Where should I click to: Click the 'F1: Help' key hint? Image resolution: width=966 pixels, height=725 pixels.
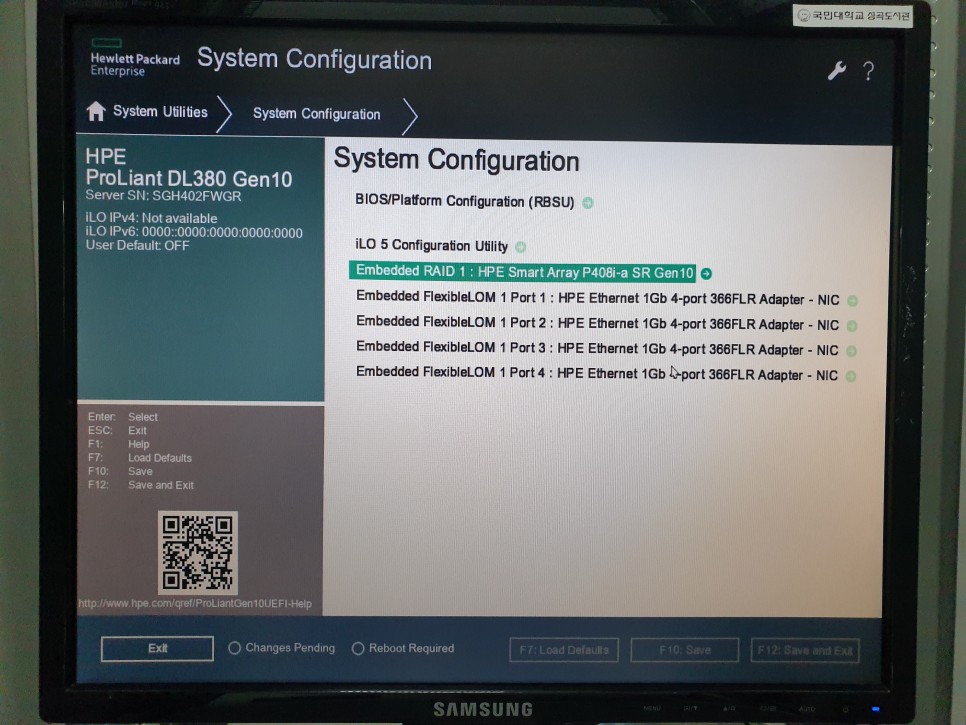pyautogui.click(x=118, y=444)
